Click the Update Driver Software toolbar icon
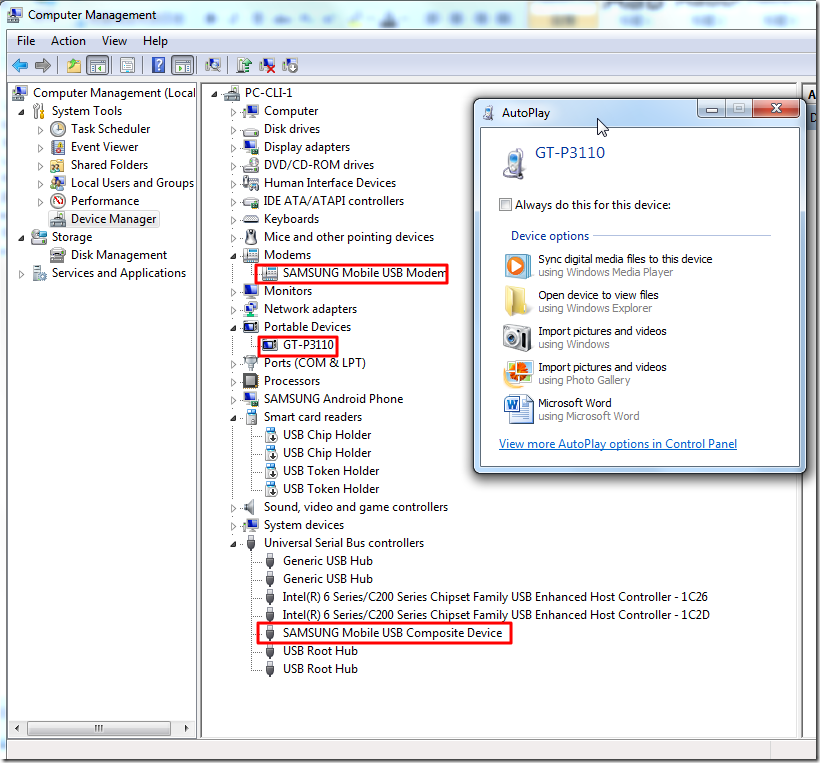This screenshot has height=763, width=820. coord(244,65)
